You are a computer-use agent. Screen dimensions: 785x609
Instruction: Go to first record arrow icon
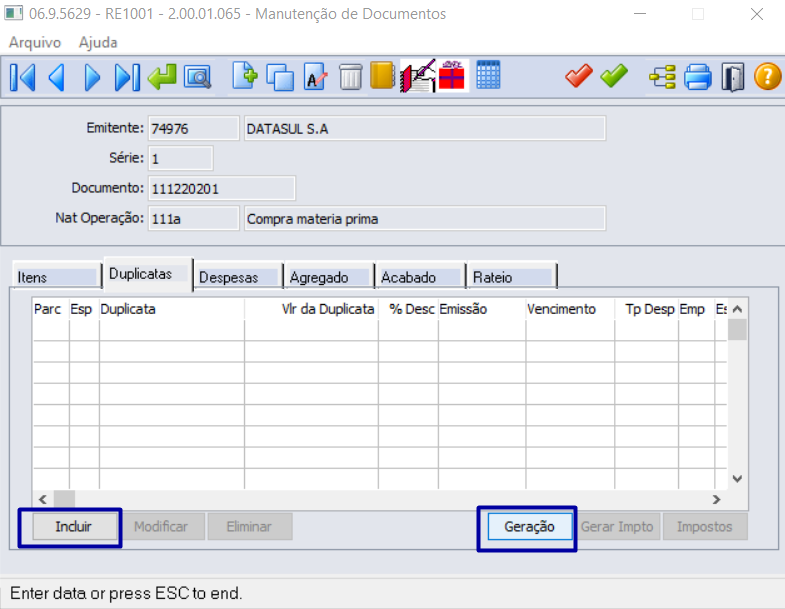(x=22, y=77)
